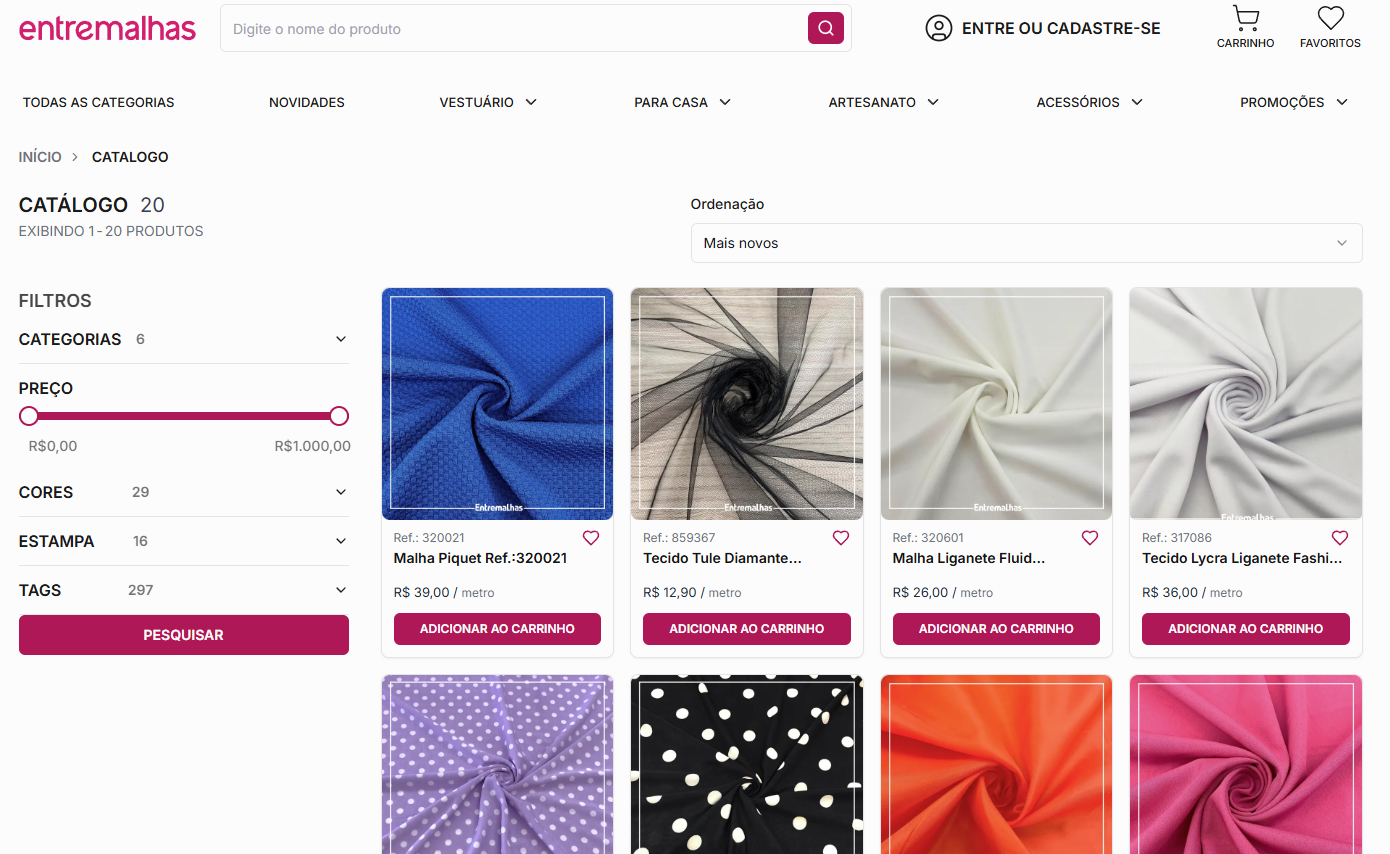Screen dimensions: 1390x854
Task: Add Malha Liganete Fluid to cart
Action: 996,629
